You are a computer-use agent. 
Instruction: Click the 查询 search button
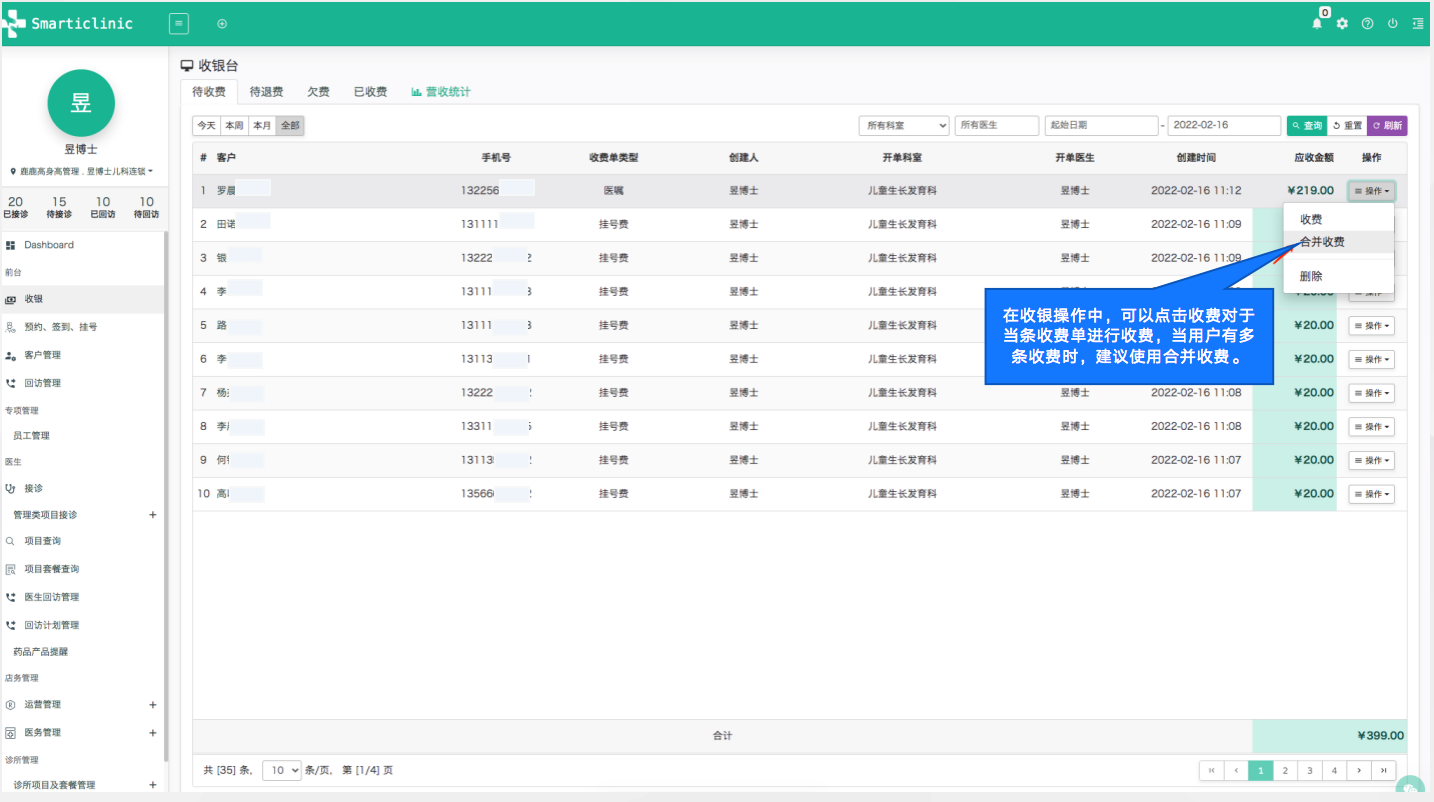(1306, 126)
